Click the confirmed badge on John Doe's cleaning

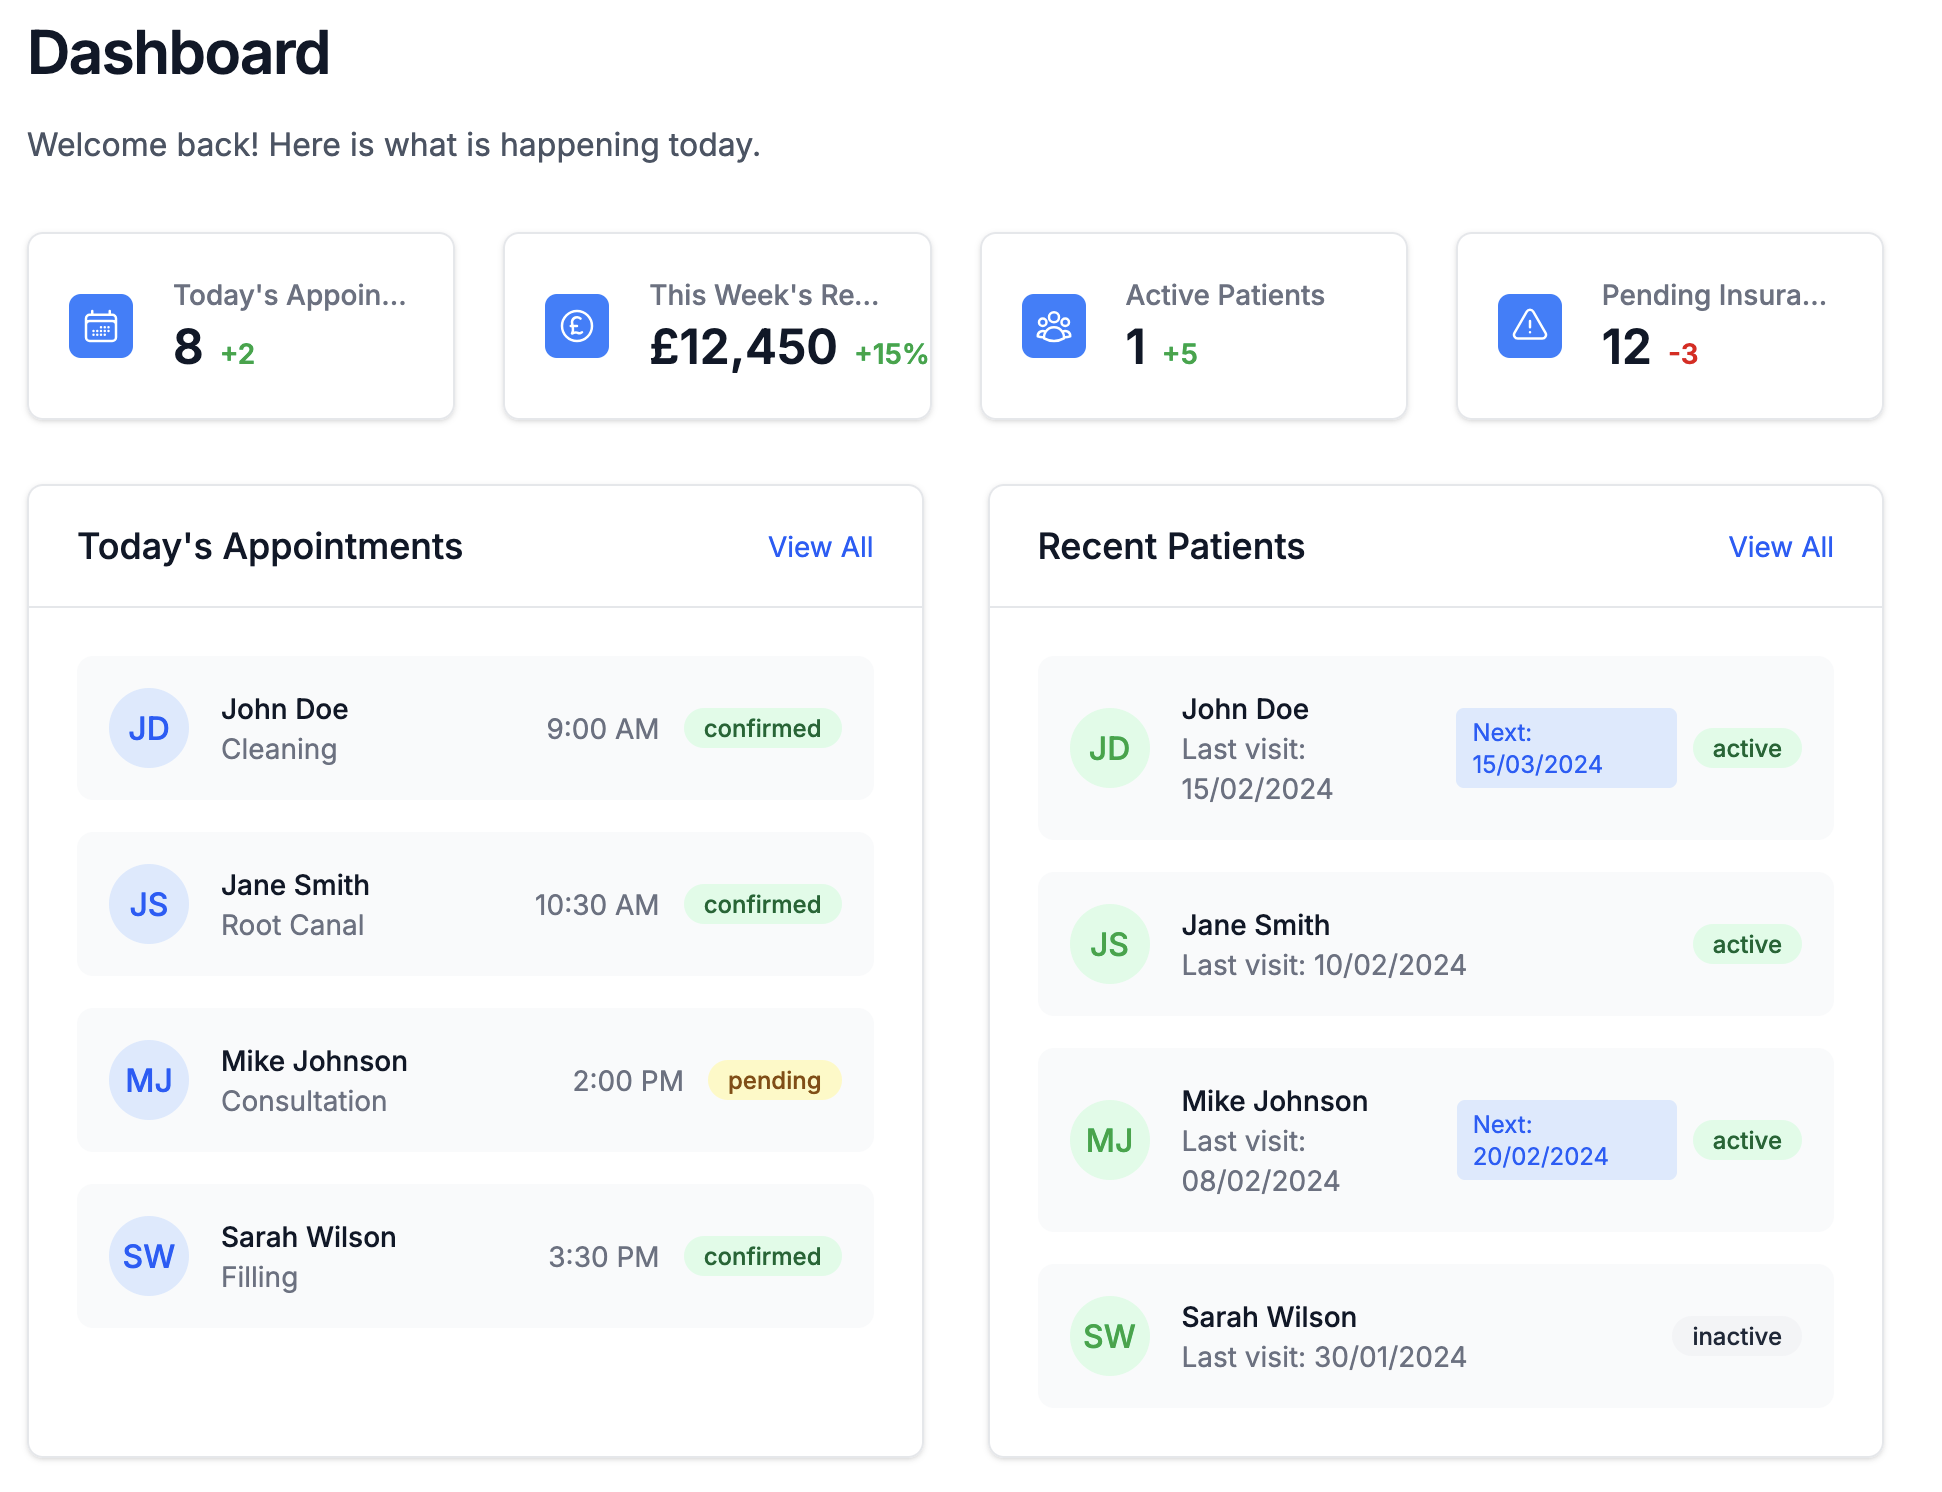coord(763,728)
